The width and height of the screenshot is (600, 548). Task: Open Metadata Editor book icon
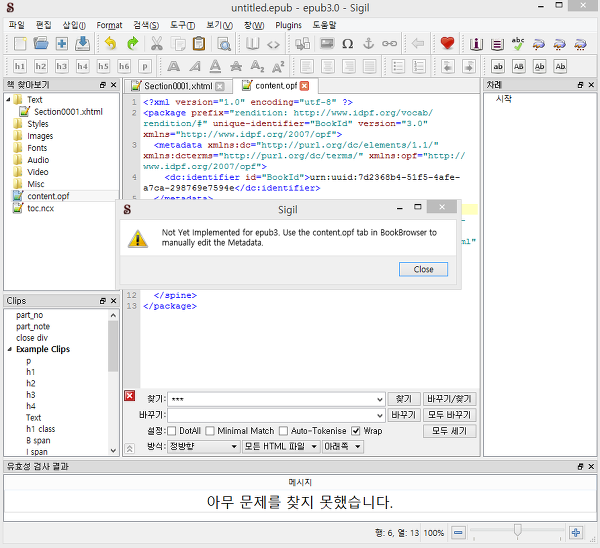[x=476, y=44]
